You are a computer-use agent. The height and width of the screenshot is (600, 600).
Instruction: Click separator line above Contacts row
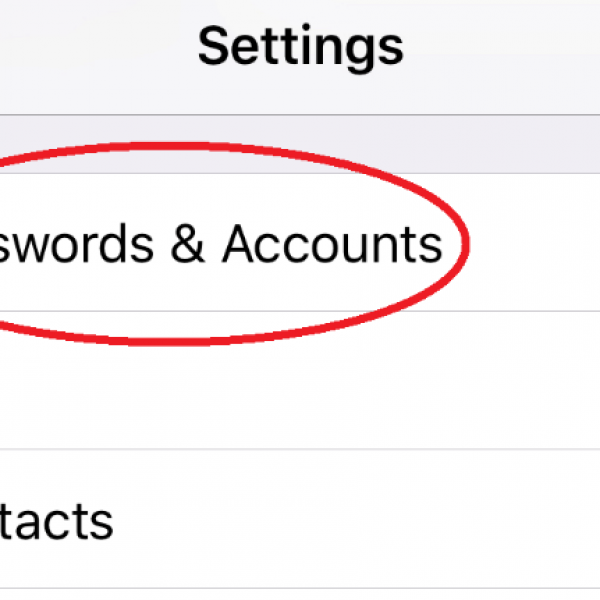(x=300, y=450)
